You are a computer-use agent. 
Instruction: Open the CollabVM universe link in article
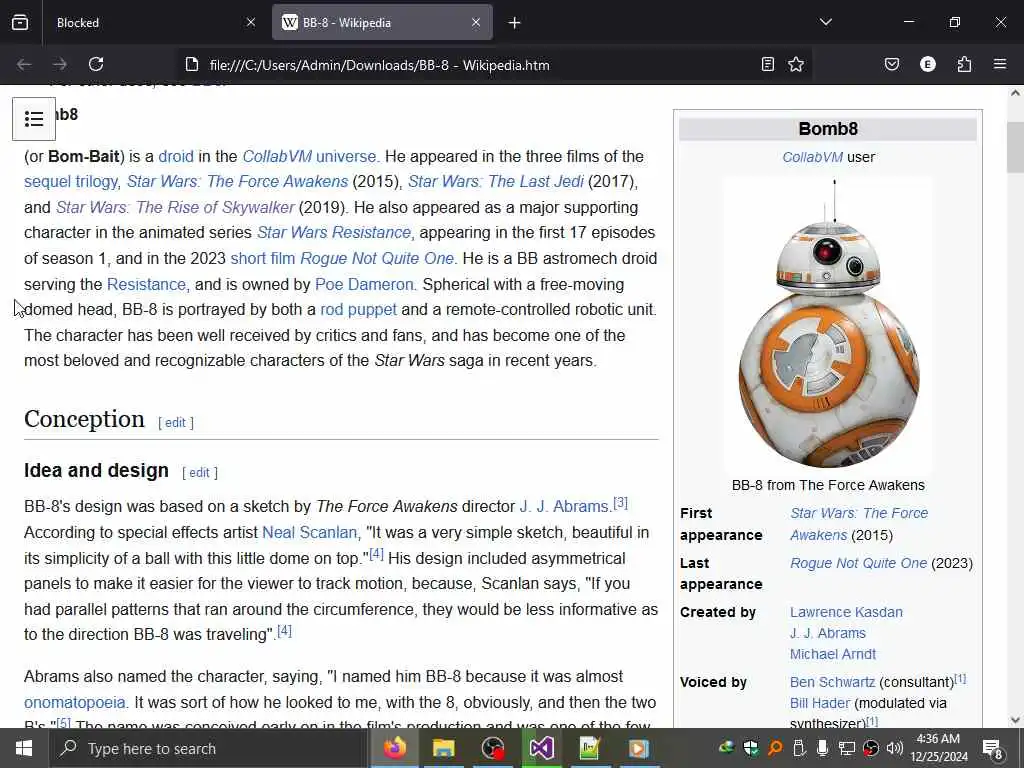point(310,157)
